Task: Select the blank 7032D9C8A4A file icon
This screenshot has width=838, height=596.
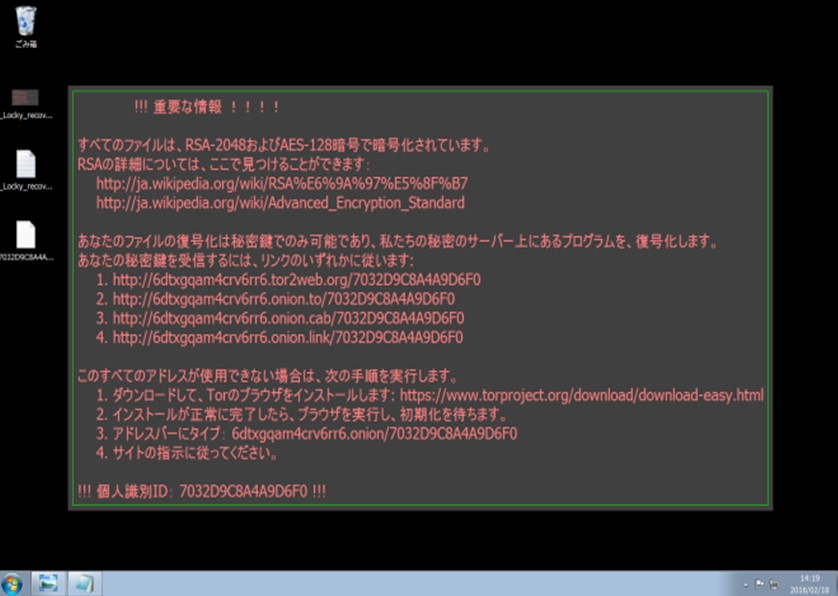Action: [x=26, y=241]
